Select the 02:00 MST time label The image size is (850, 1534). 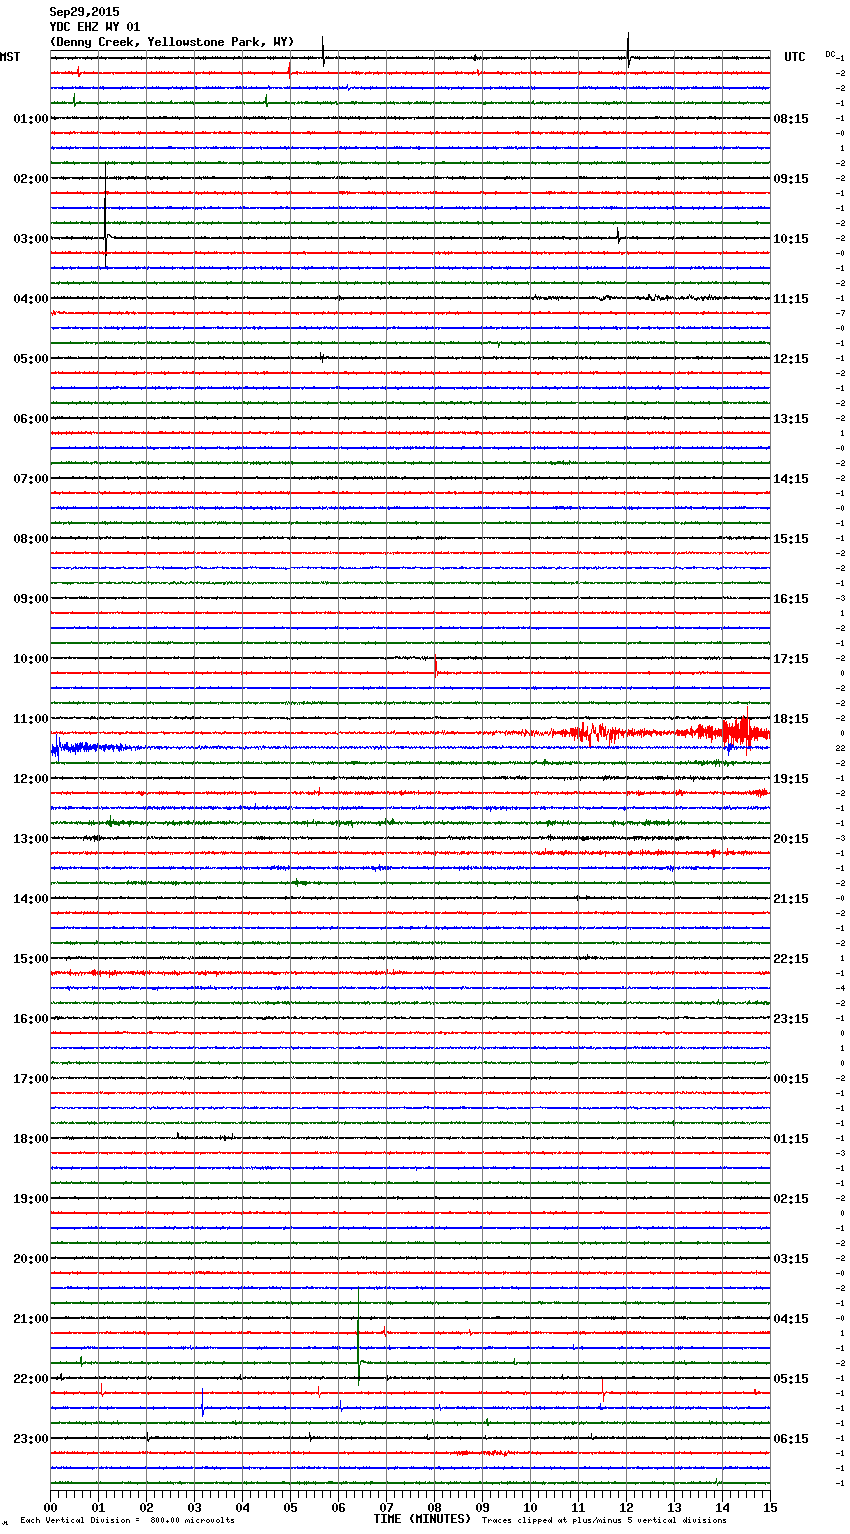[x=31, y=179]
